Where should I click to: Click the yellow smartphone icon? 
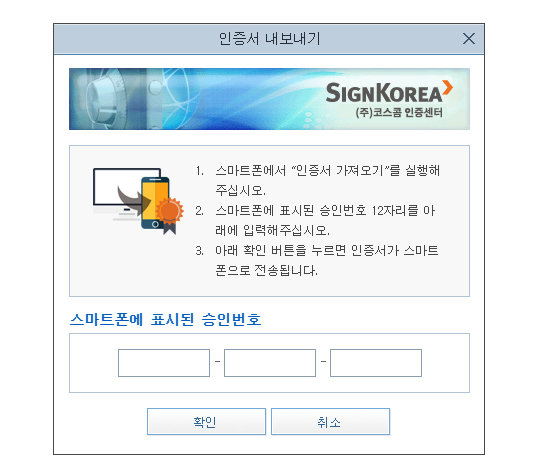155,203
